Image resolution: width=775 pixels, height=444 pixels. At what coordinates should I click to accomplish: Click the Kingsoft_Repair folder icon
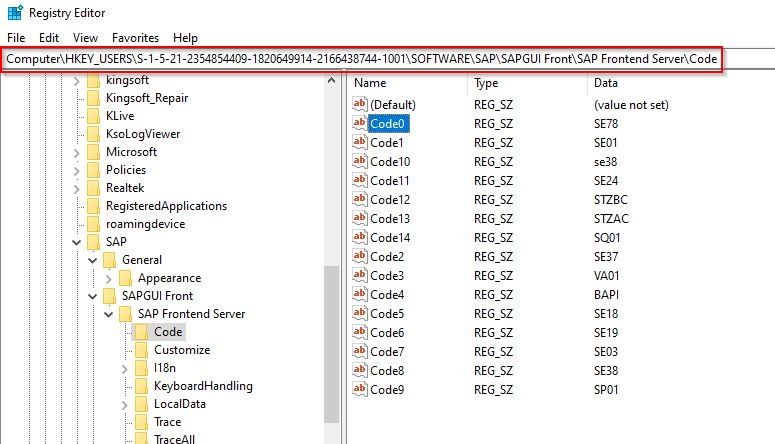point(93,98)
